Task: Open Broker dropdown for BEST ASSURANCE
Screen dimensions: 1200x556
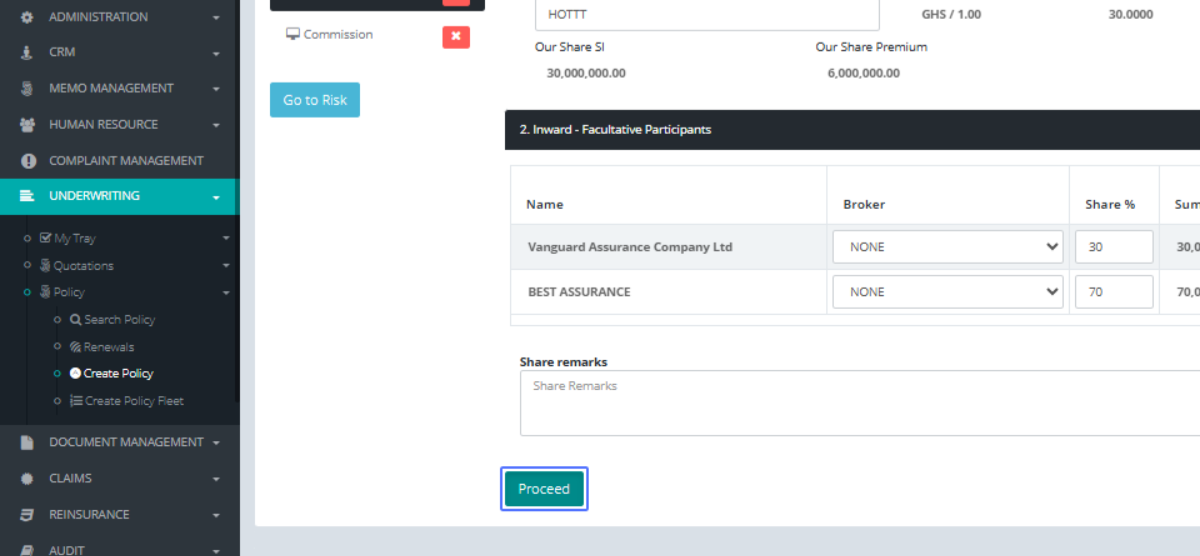Action: 947,292
